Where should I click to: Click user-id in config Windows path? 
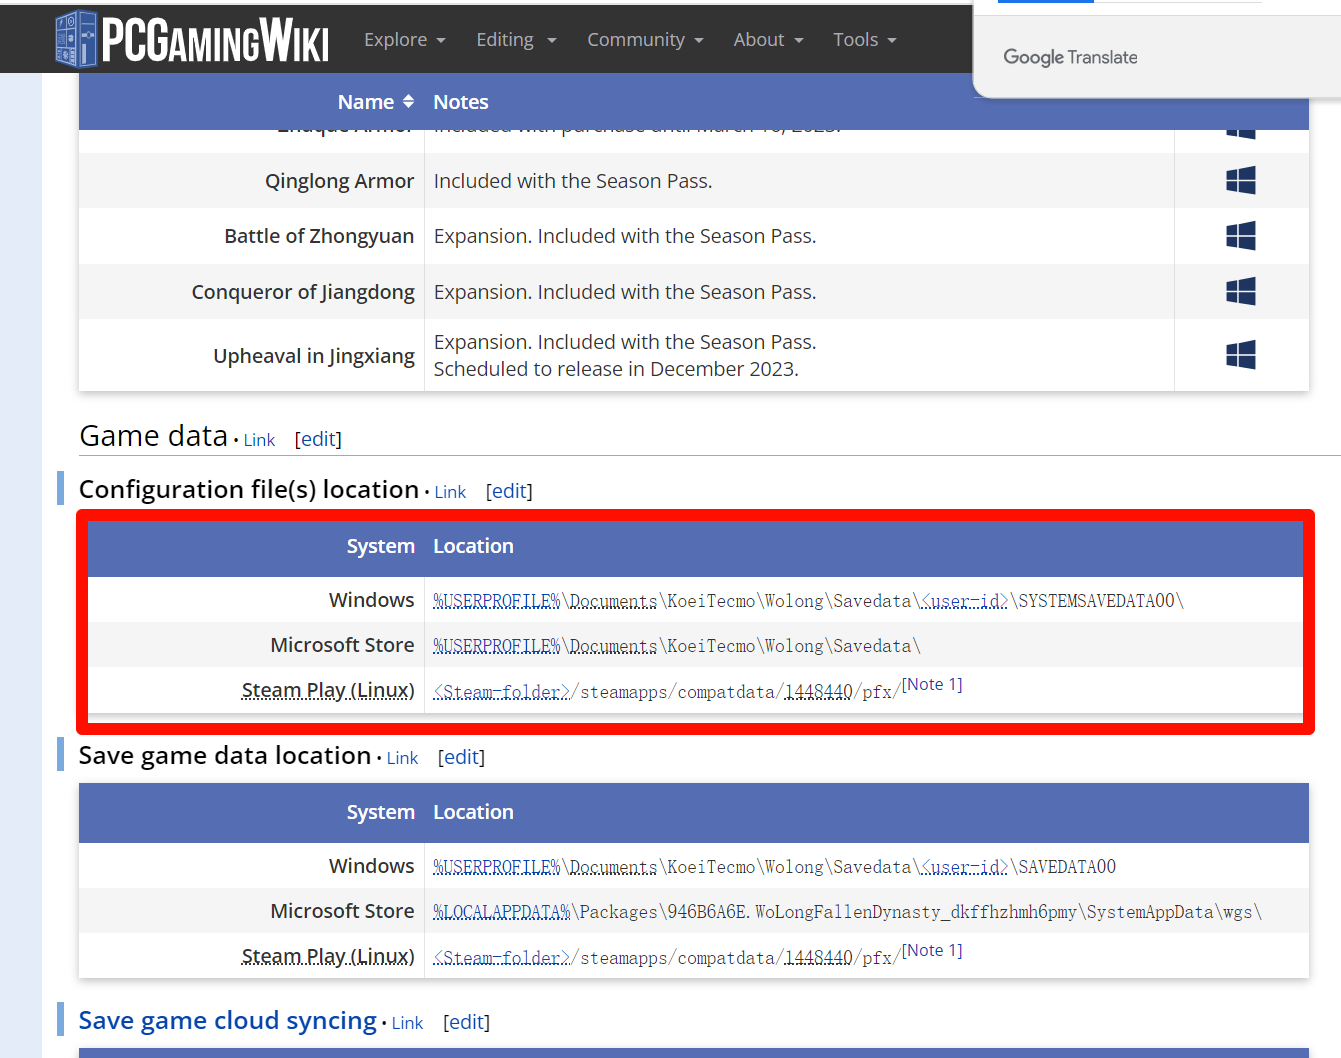[x=965, y=601]
